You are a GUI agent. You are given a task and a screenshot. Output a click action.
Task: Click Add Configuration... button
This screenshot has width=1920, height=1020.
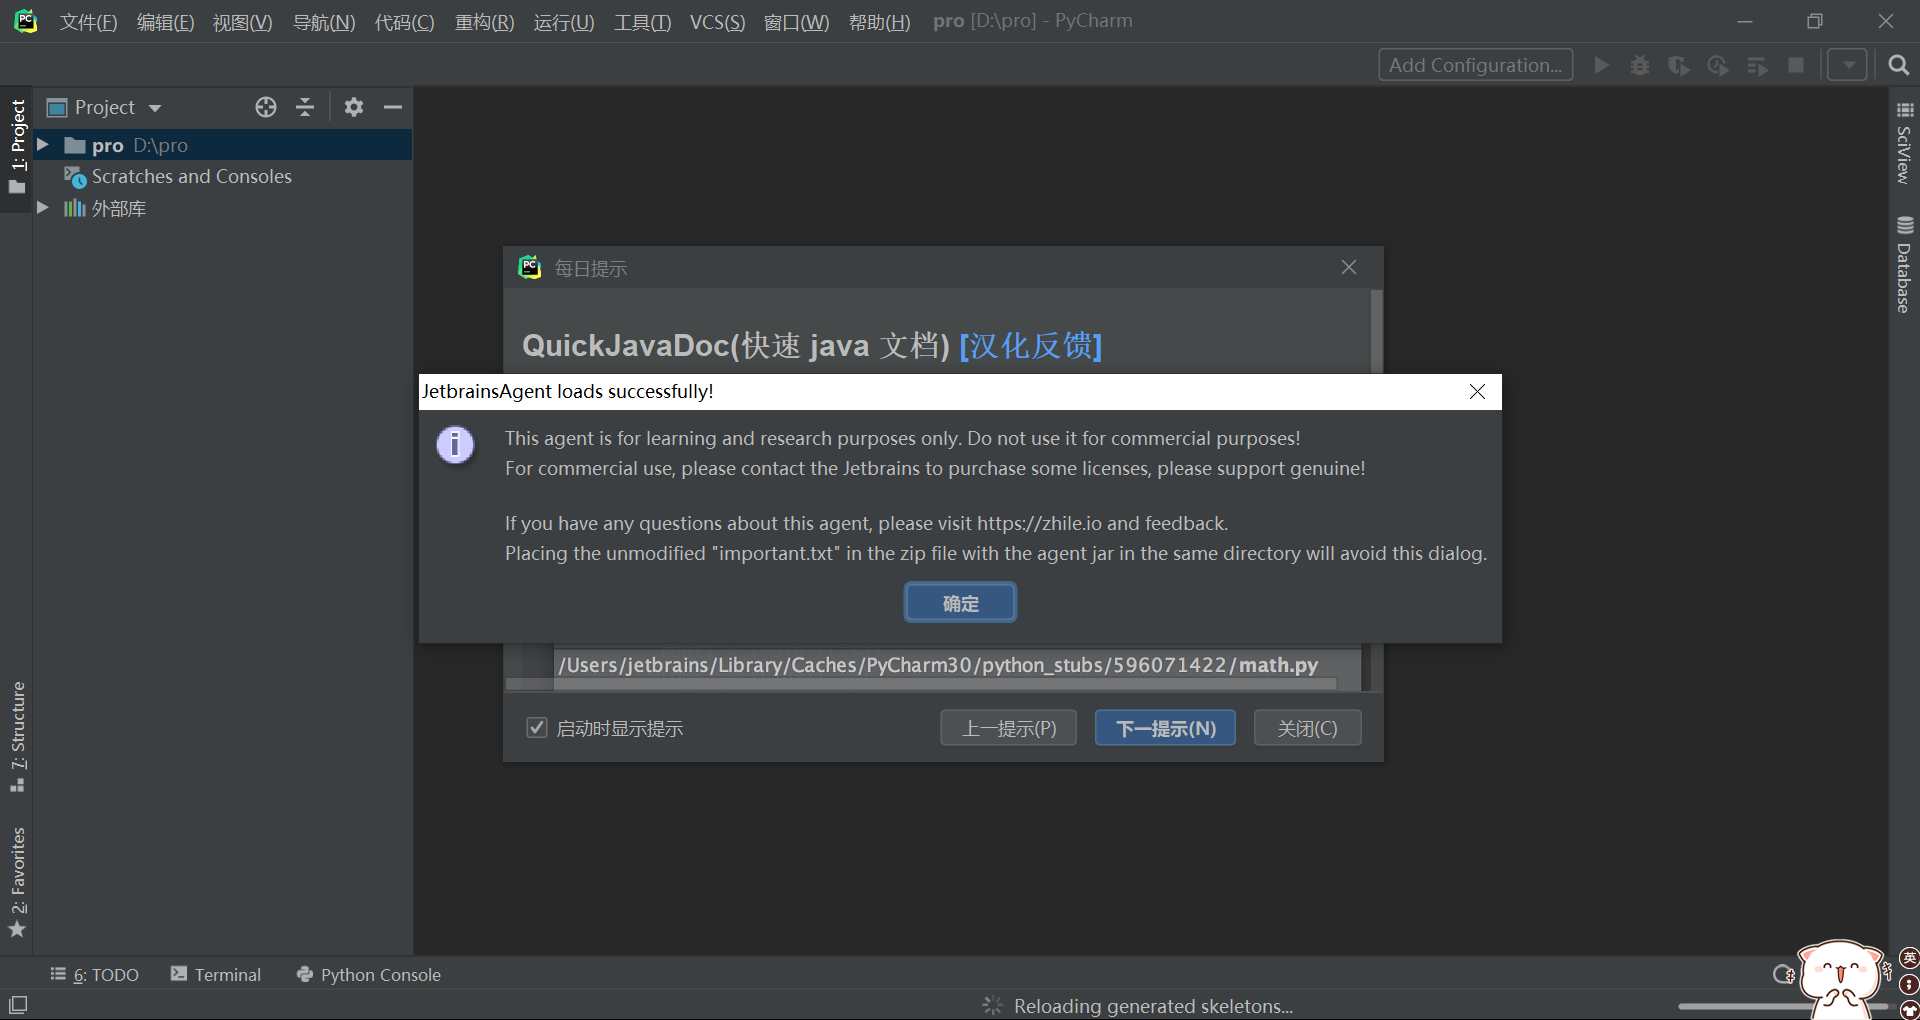tap(1475, 65)
